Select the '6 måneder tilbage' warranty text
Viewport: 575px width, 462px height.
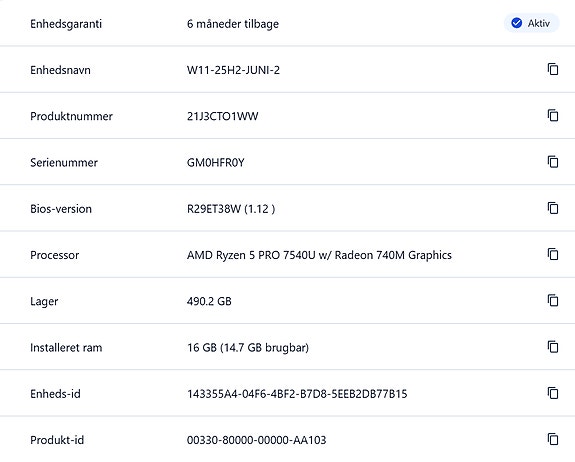[x=233, y=24]
